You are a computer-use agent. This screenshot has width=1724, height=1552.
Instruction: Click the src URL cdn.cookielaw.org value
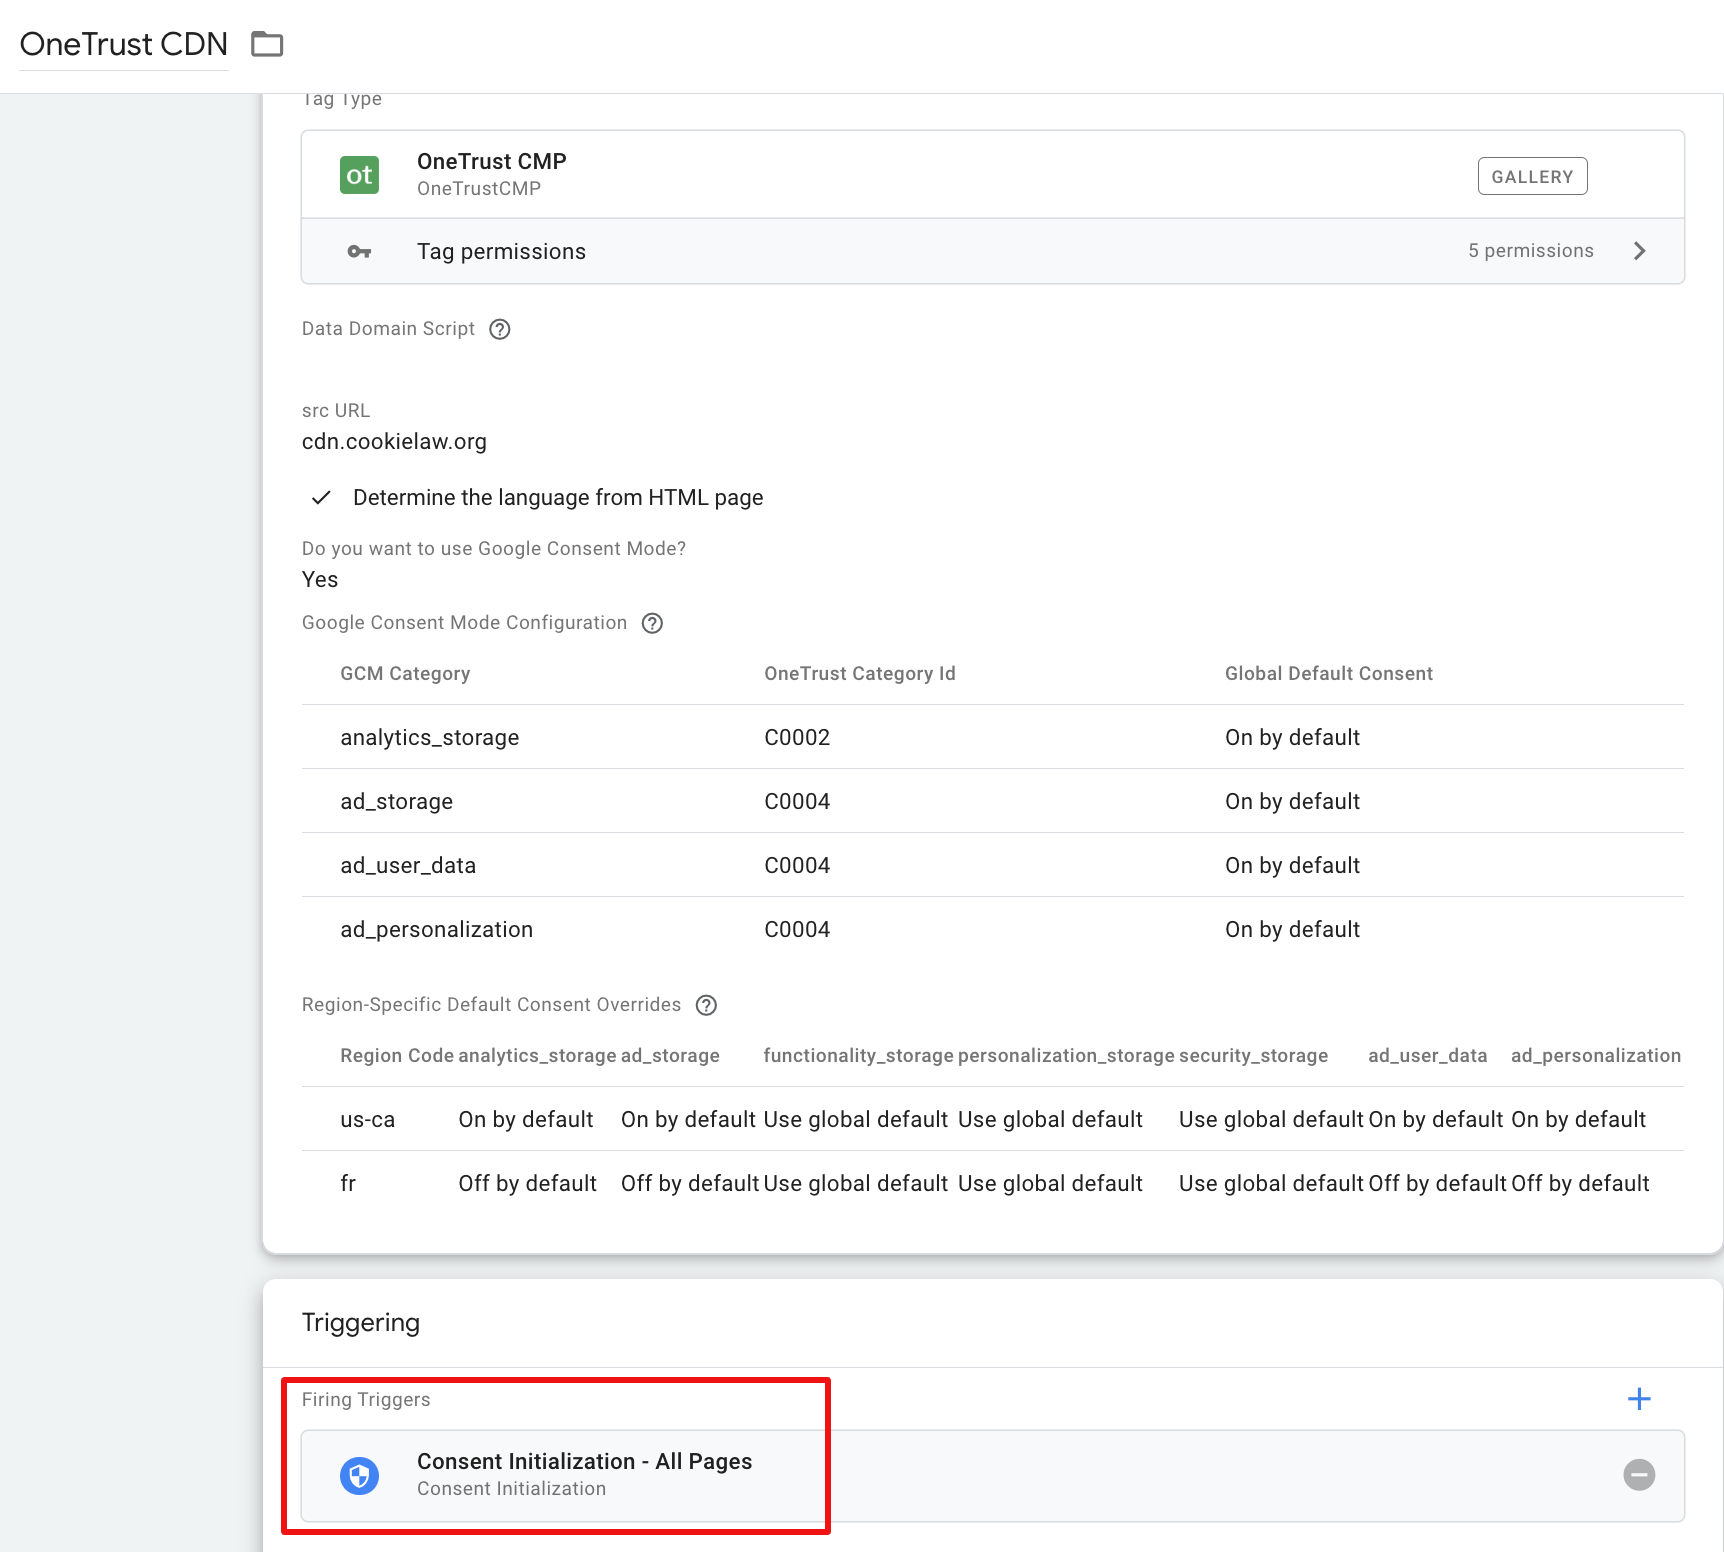[x=394, y=441]
